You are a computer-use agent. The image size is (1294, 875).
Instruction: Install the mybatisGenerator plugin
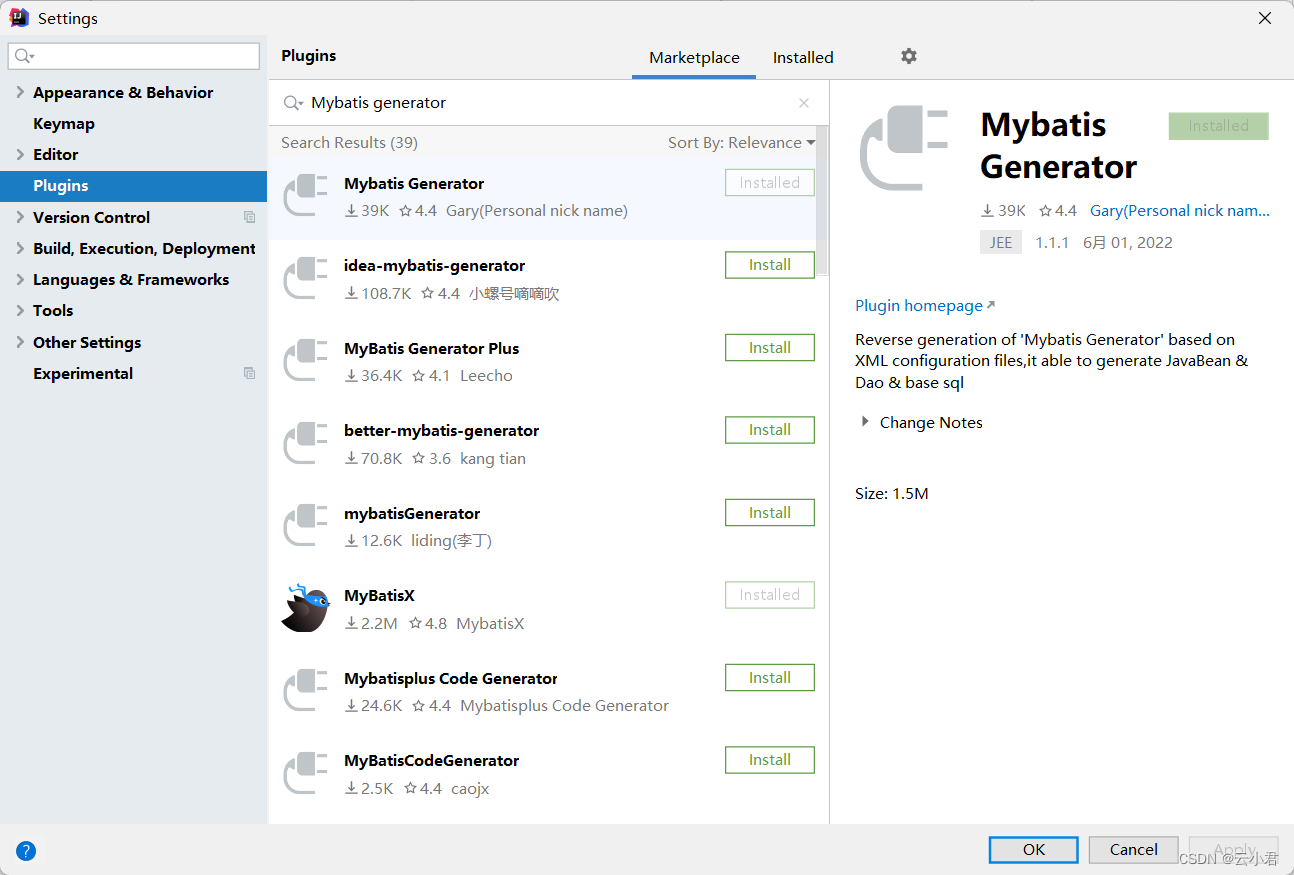(x=770, y=513)
